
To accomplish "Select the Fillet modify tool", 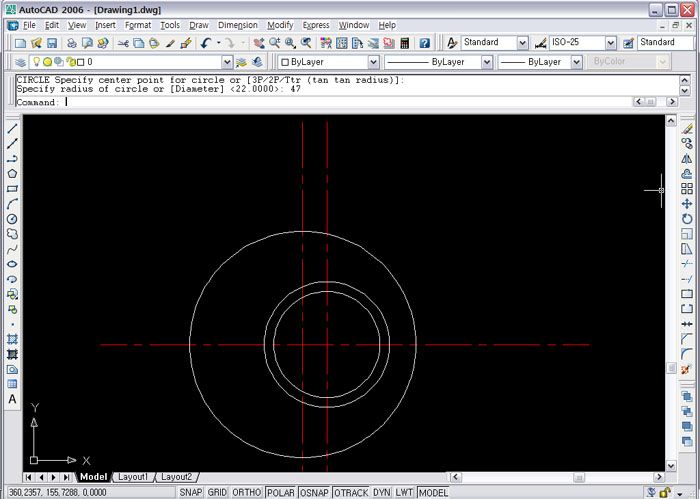I will [x=687, y=354].
